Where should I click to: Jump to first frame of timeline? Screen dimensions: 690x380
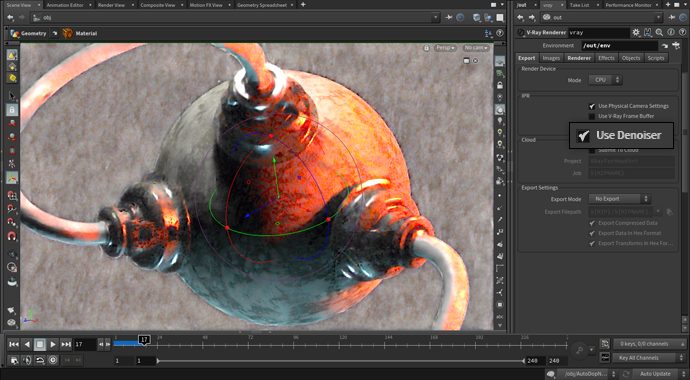(14, 344)
